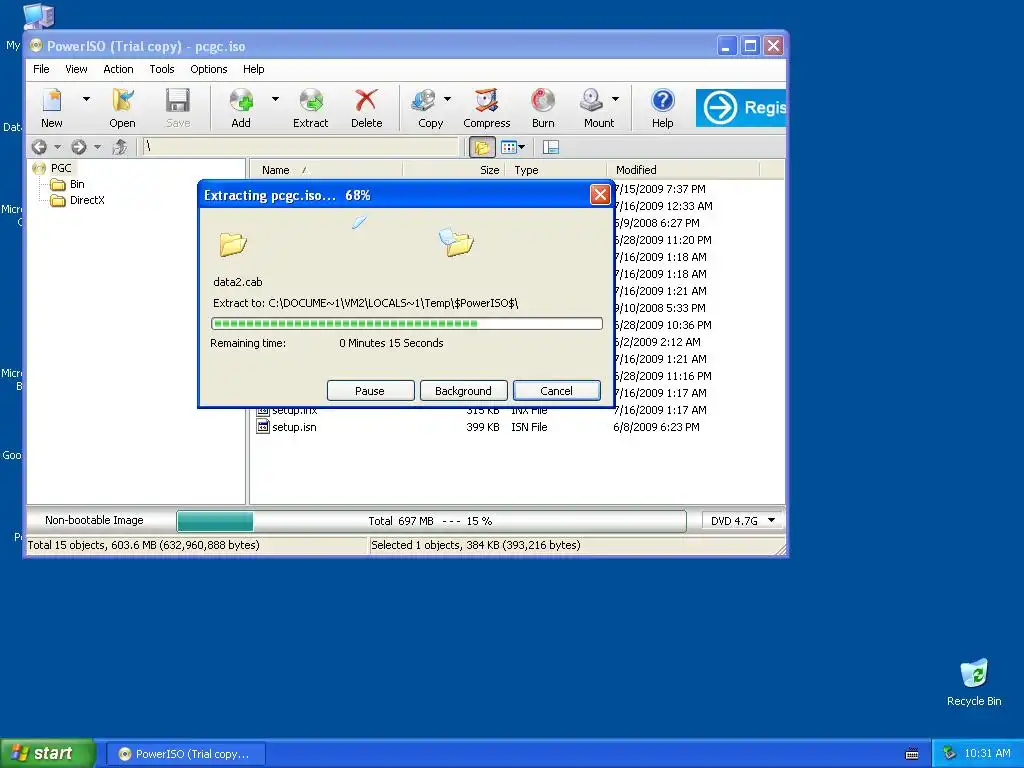This screenshot has height=768, width=1024.
Task: Click the My Computer desktop icon
Action: 38,16
